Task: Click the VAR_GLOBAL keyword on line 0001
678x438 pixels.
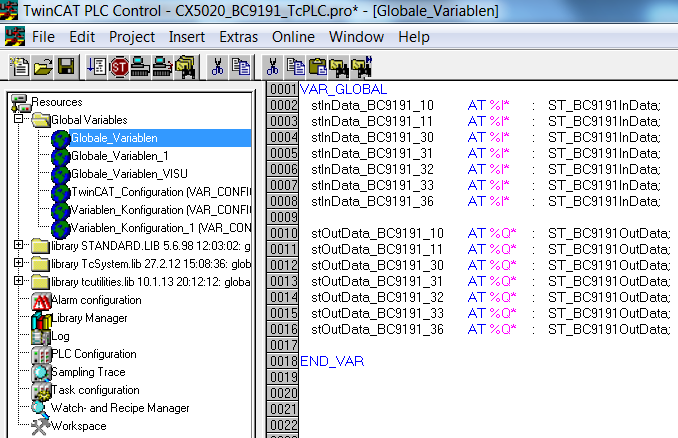Action: pyautogui.click(x=343, y=90)
